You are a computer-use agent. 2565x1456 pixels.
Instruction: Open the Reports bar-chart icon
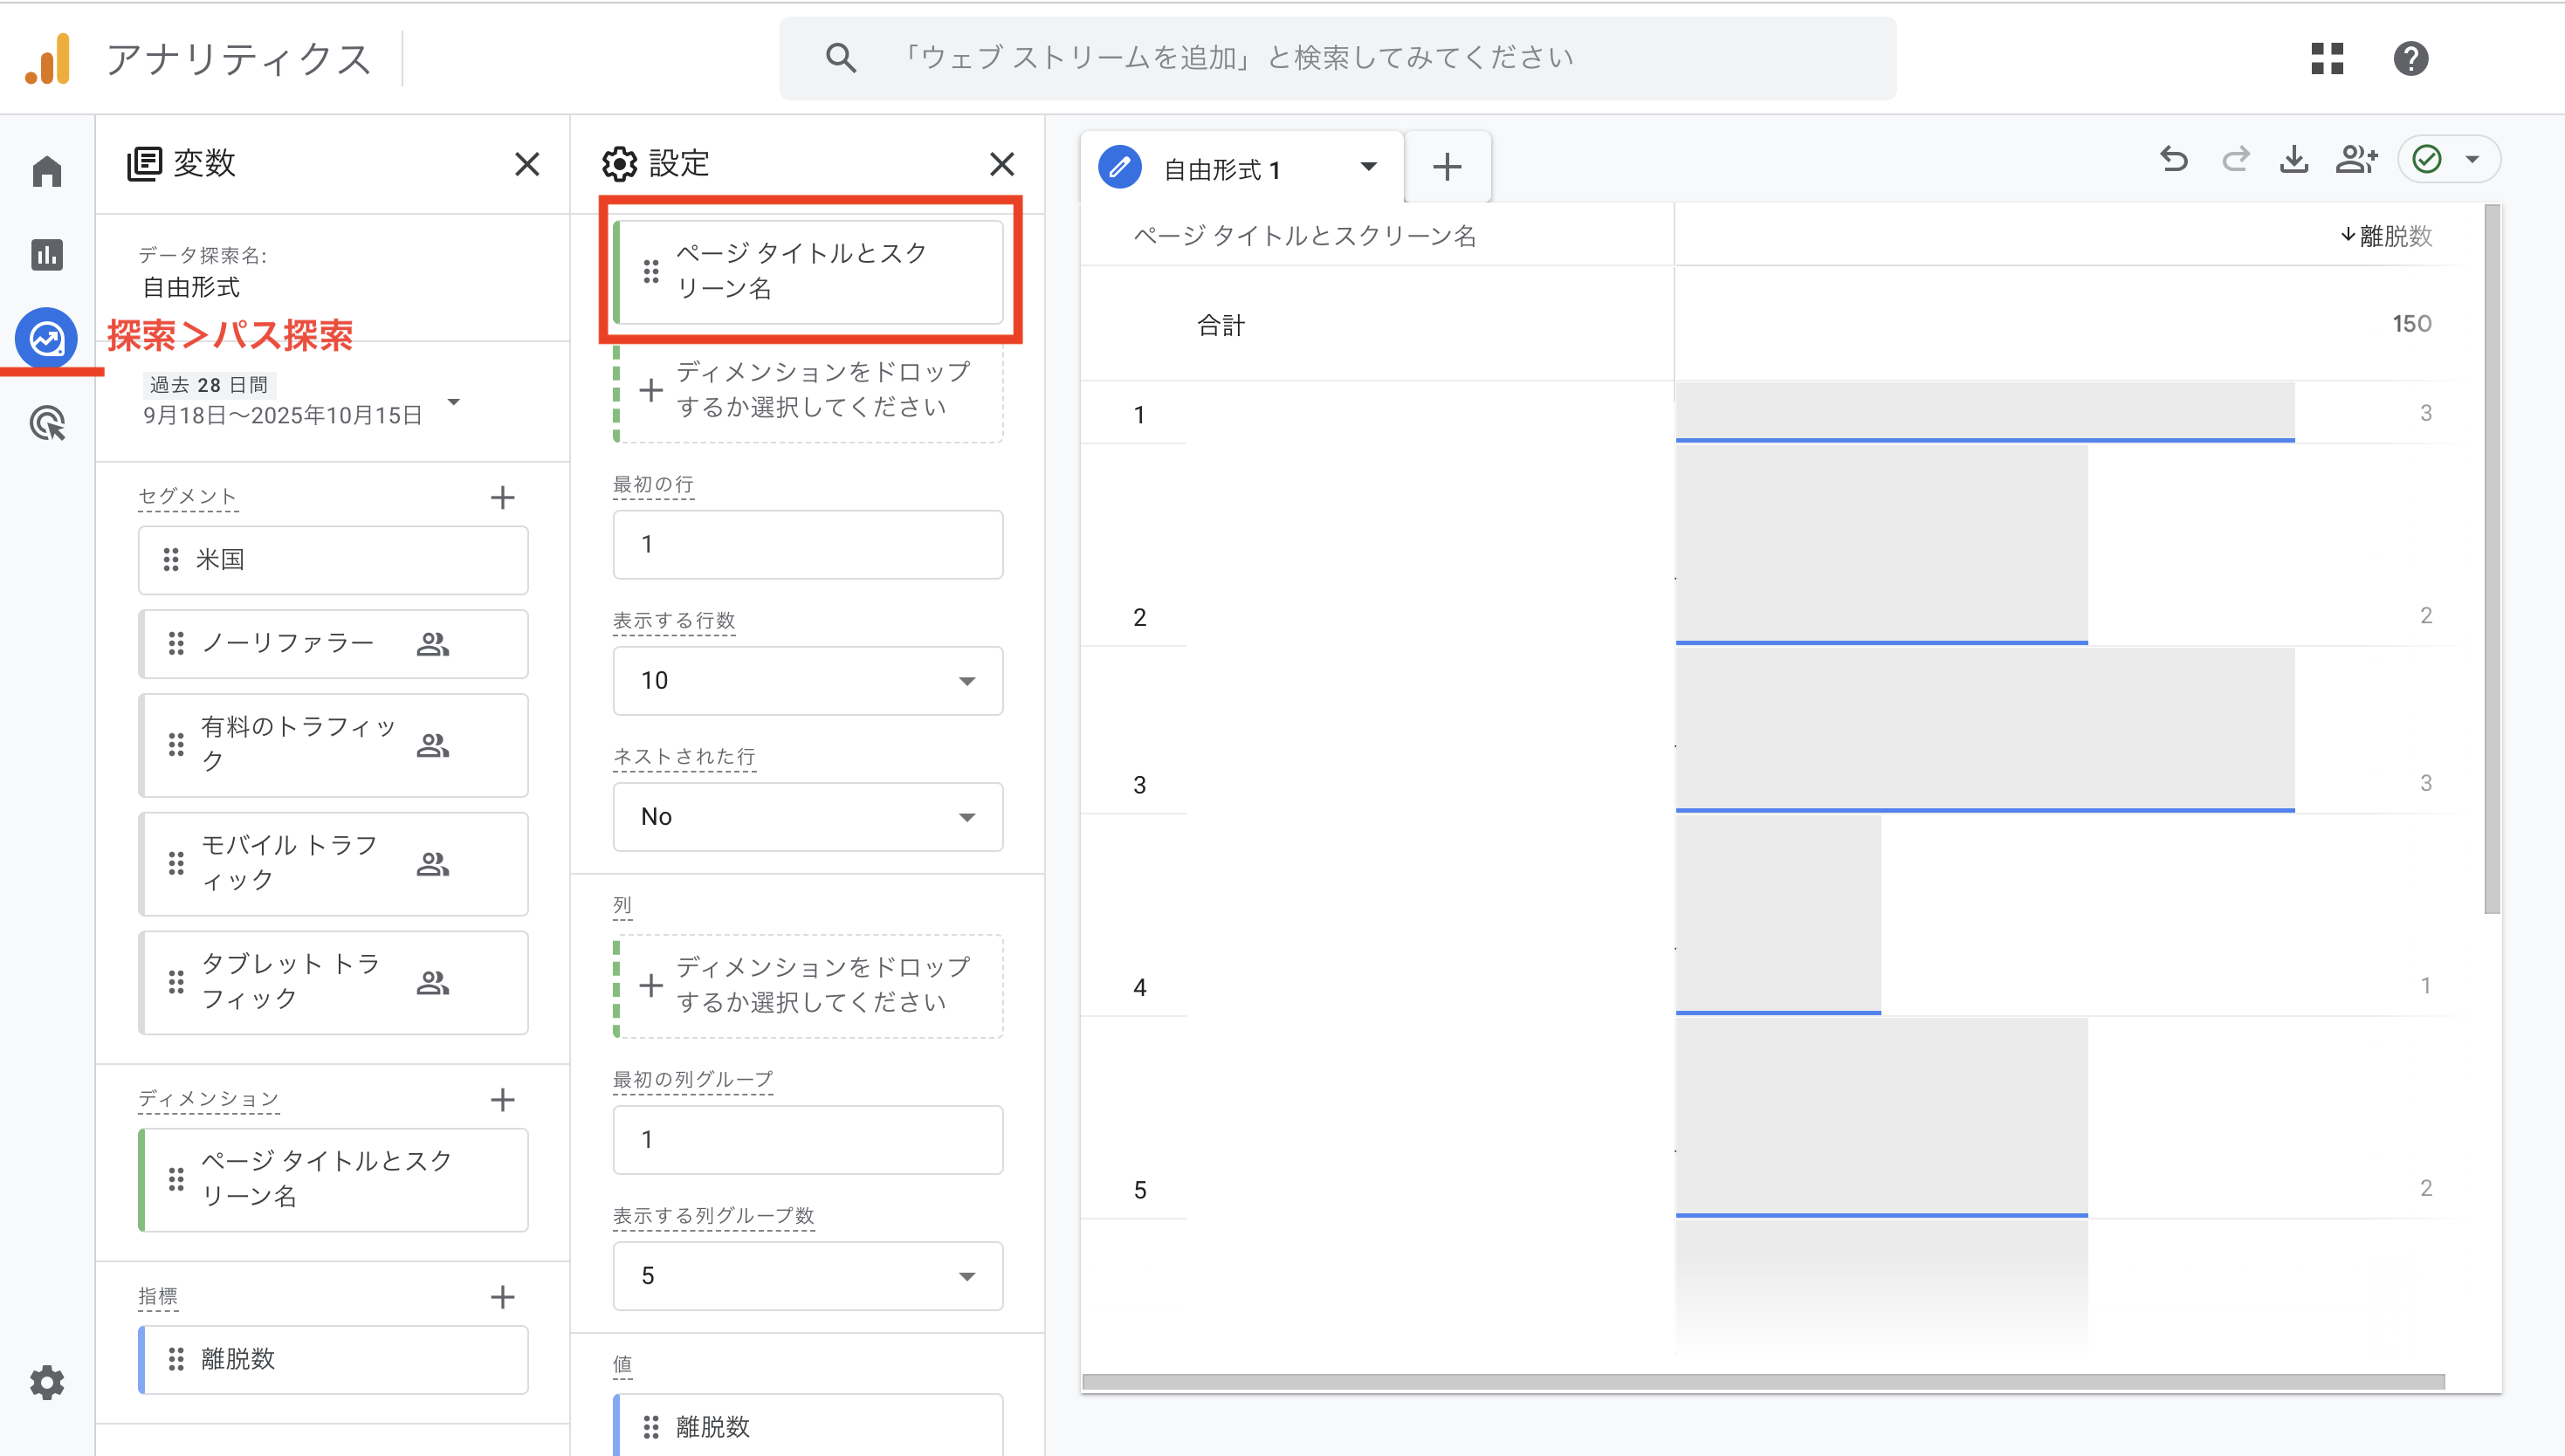pyautogui.click(x=46, y=255)
